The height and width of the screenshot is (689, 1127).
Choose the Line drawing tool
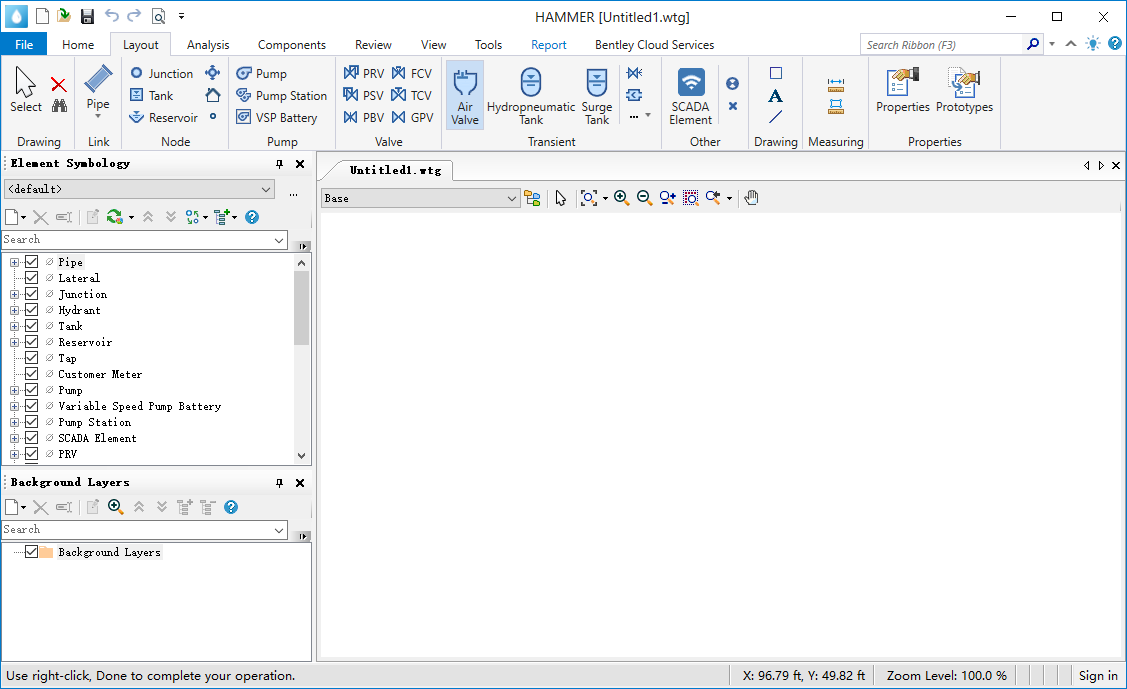pos(776,117)
